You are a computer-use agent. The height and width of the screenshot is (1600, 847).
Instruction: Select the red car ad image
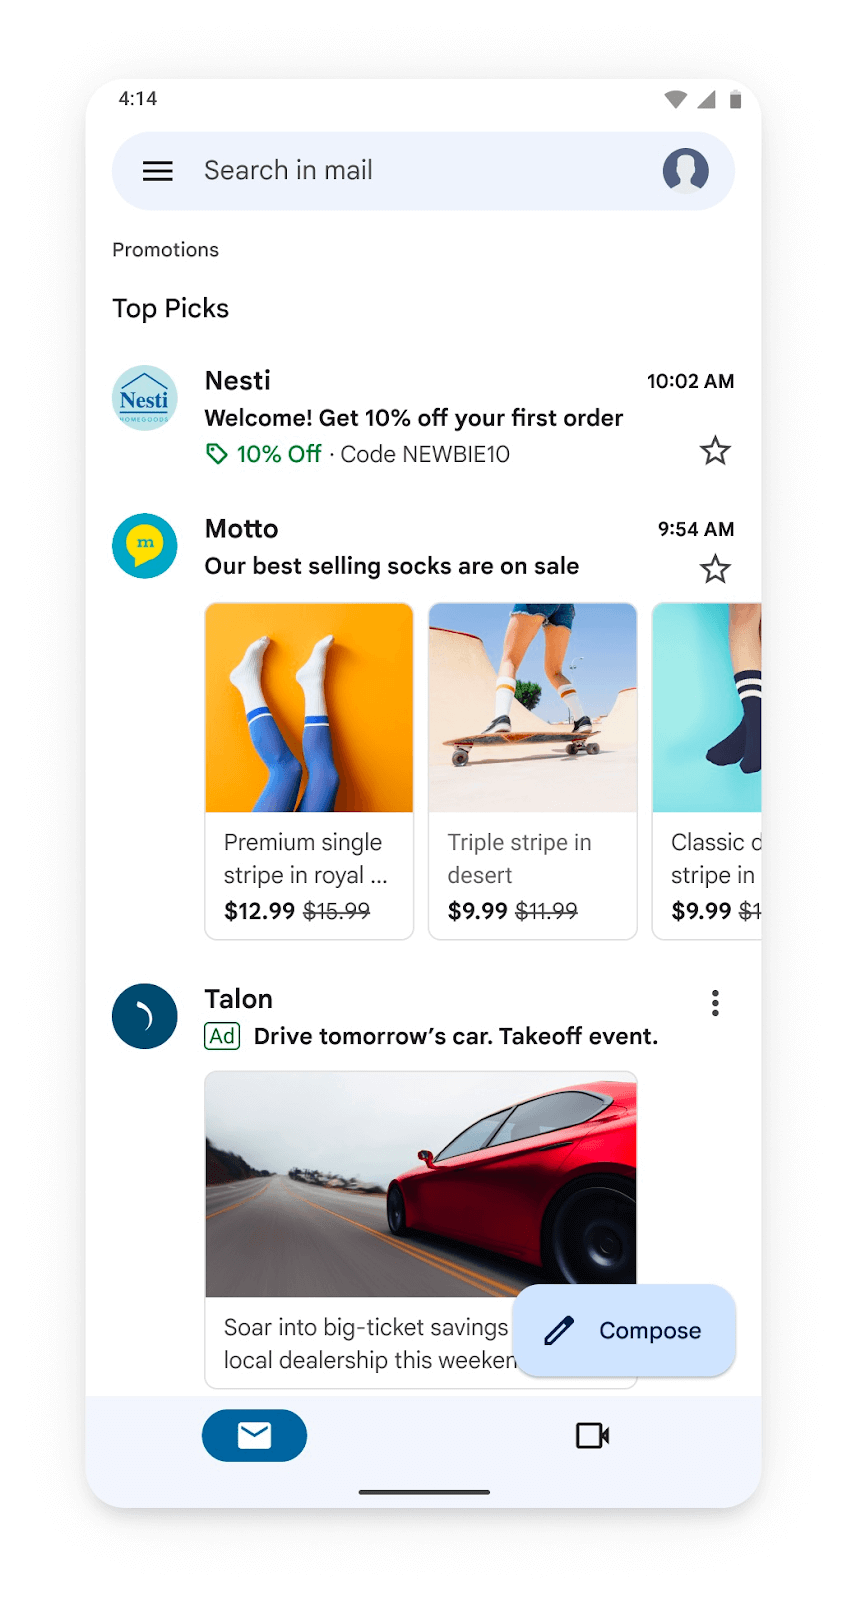420,1184
